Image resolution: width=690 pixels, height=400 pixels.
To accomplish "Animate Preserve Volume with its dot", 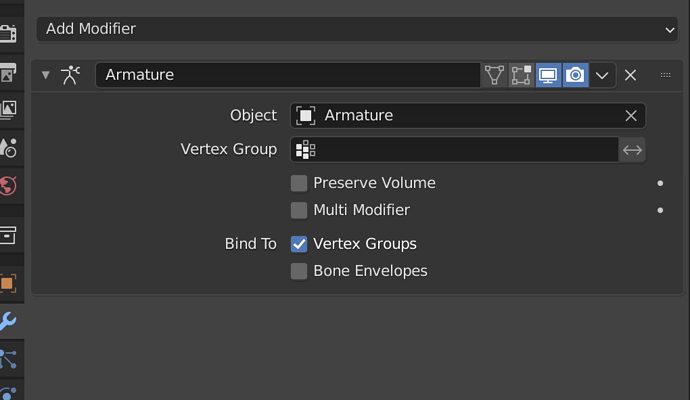I will pos(660,184).
